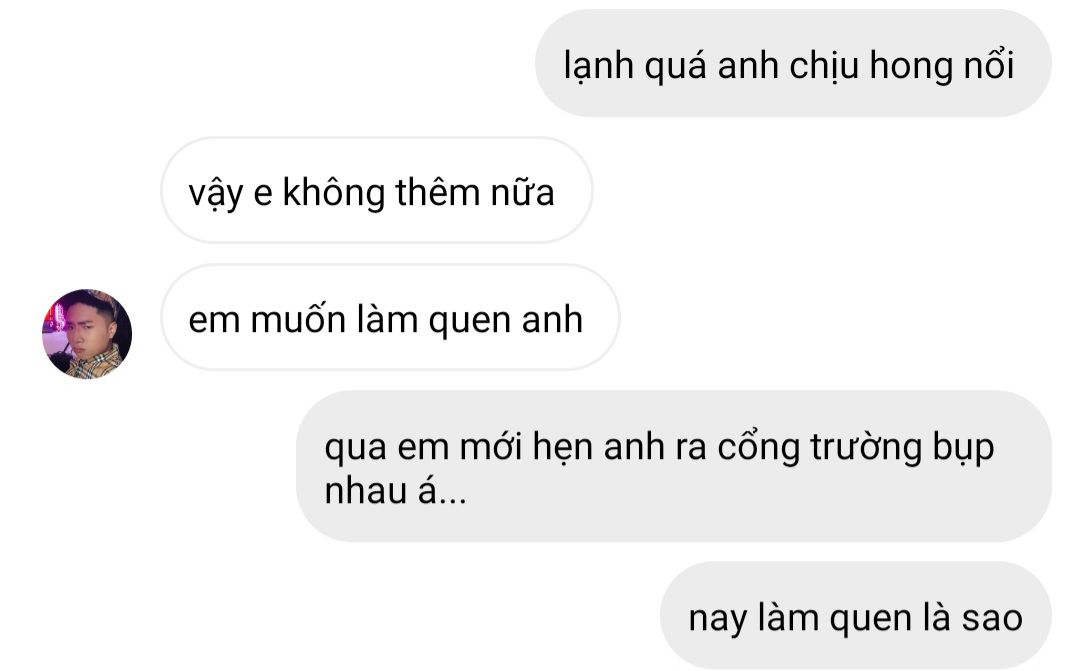Image resolution: width=1080 pixels, height=671 pixels.
Task: Click the word 'nữa' in the white bubble
Action: click(x=522, y=192)
